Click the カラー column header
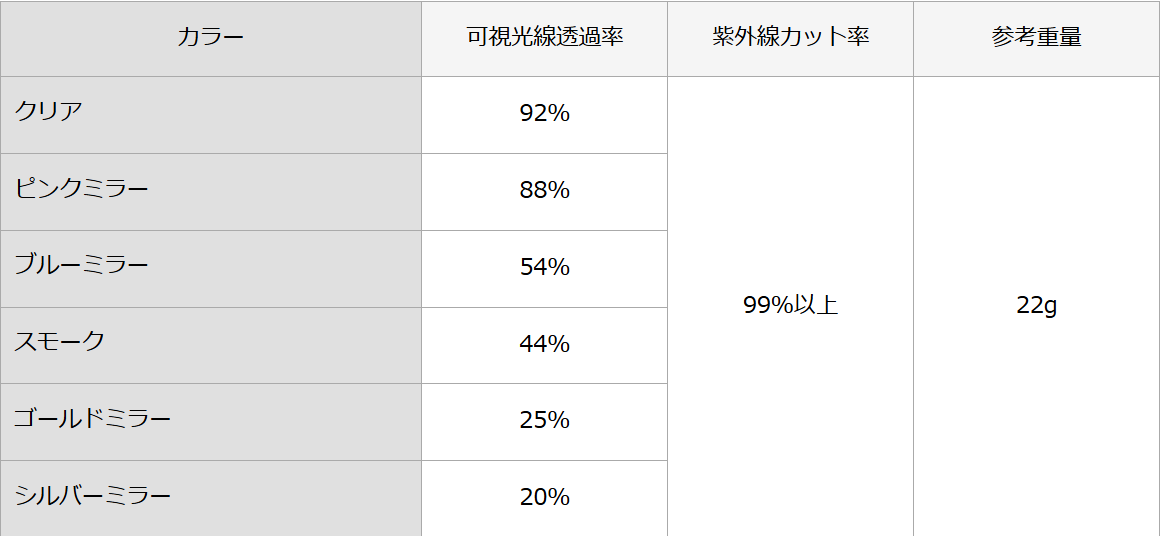This screenshot has width=1160, height=538. pyautogui.click(x=210, y=38)
